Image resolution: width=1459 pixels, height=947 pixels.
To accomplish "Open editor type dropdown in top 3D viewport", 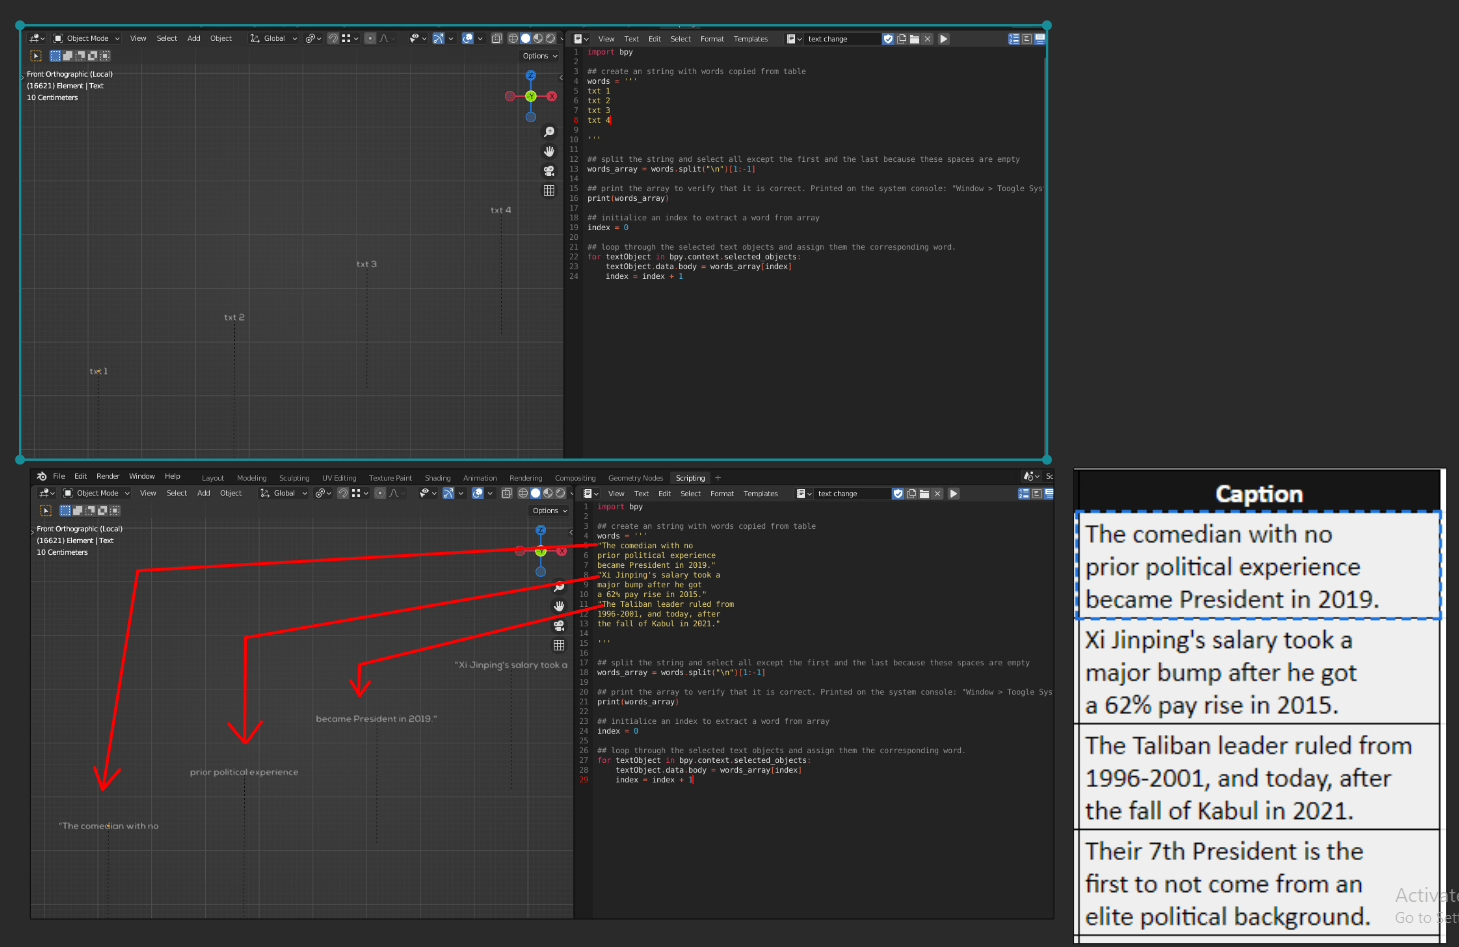I will coord(36,39).
